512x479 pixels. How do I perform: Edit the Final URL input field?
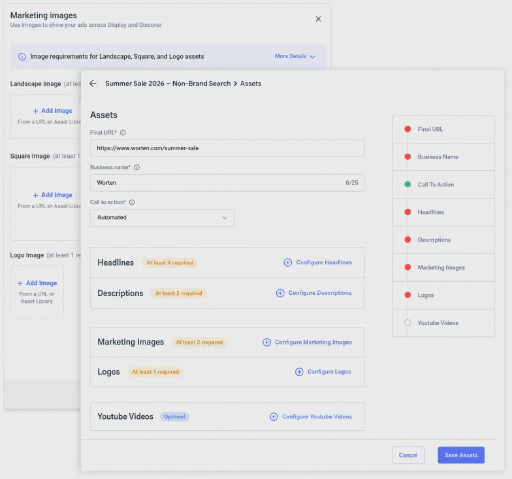coord(227,148)
